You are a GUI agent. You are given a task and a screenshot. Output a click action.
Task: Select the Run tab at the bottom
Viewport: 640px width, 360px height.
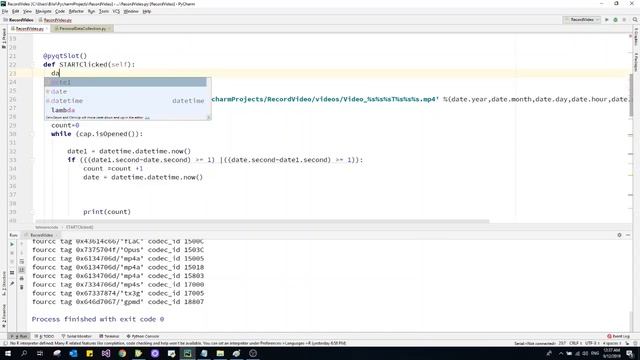tap(19, 336)
